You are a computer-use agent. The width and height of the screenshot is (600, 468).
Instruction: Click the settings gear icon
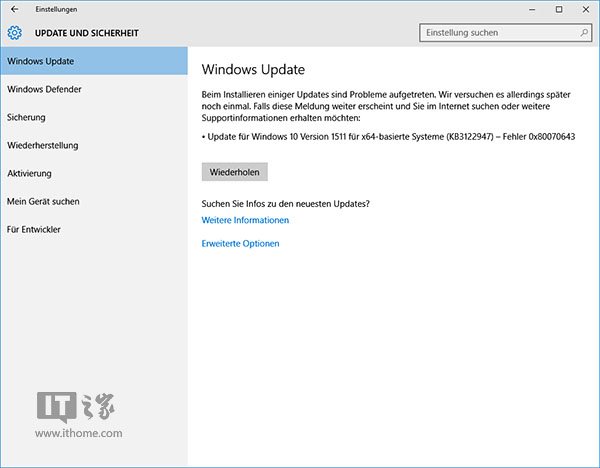coord(14,33)
